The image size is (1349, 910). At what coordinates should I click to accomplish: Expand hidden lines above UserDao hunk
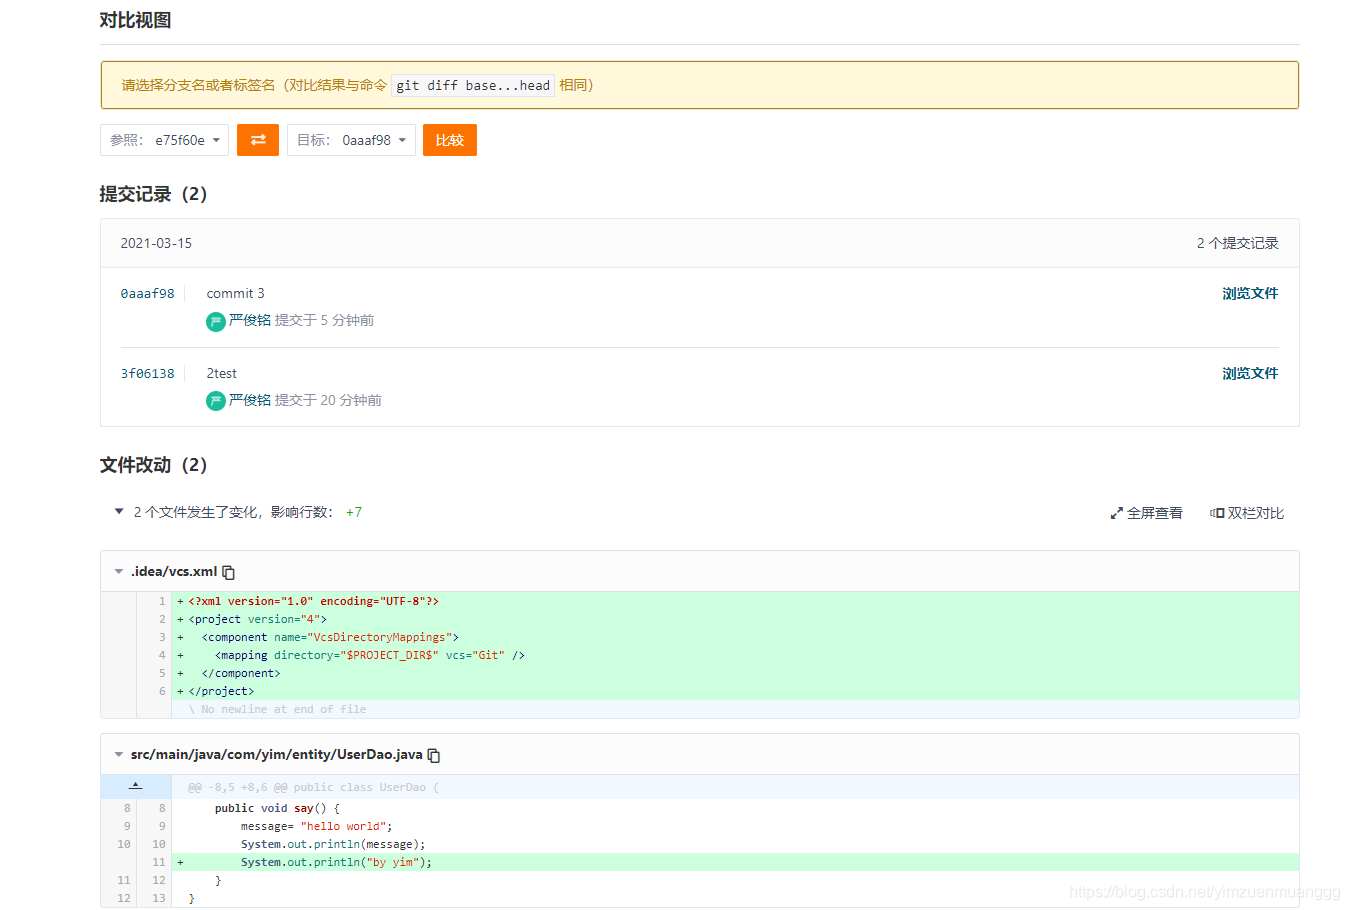(136, 786)
